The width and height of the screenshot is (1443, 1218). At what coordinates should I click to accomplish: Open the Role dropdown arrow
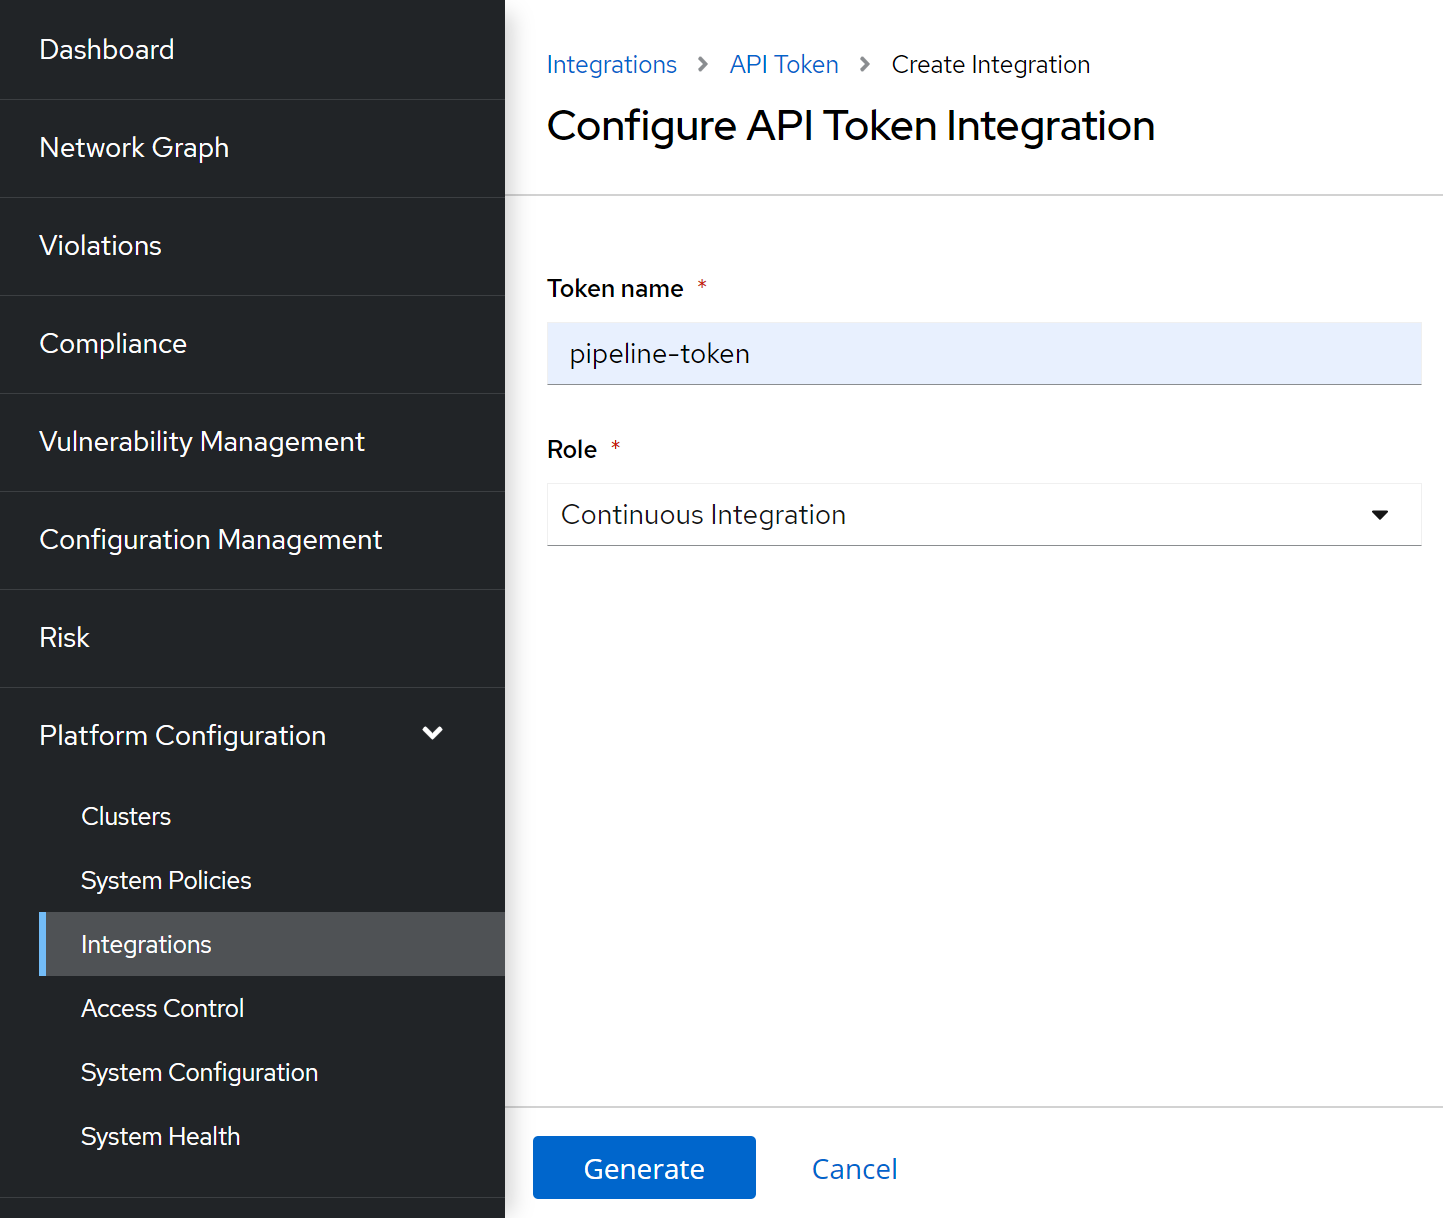coord(1380,515)
